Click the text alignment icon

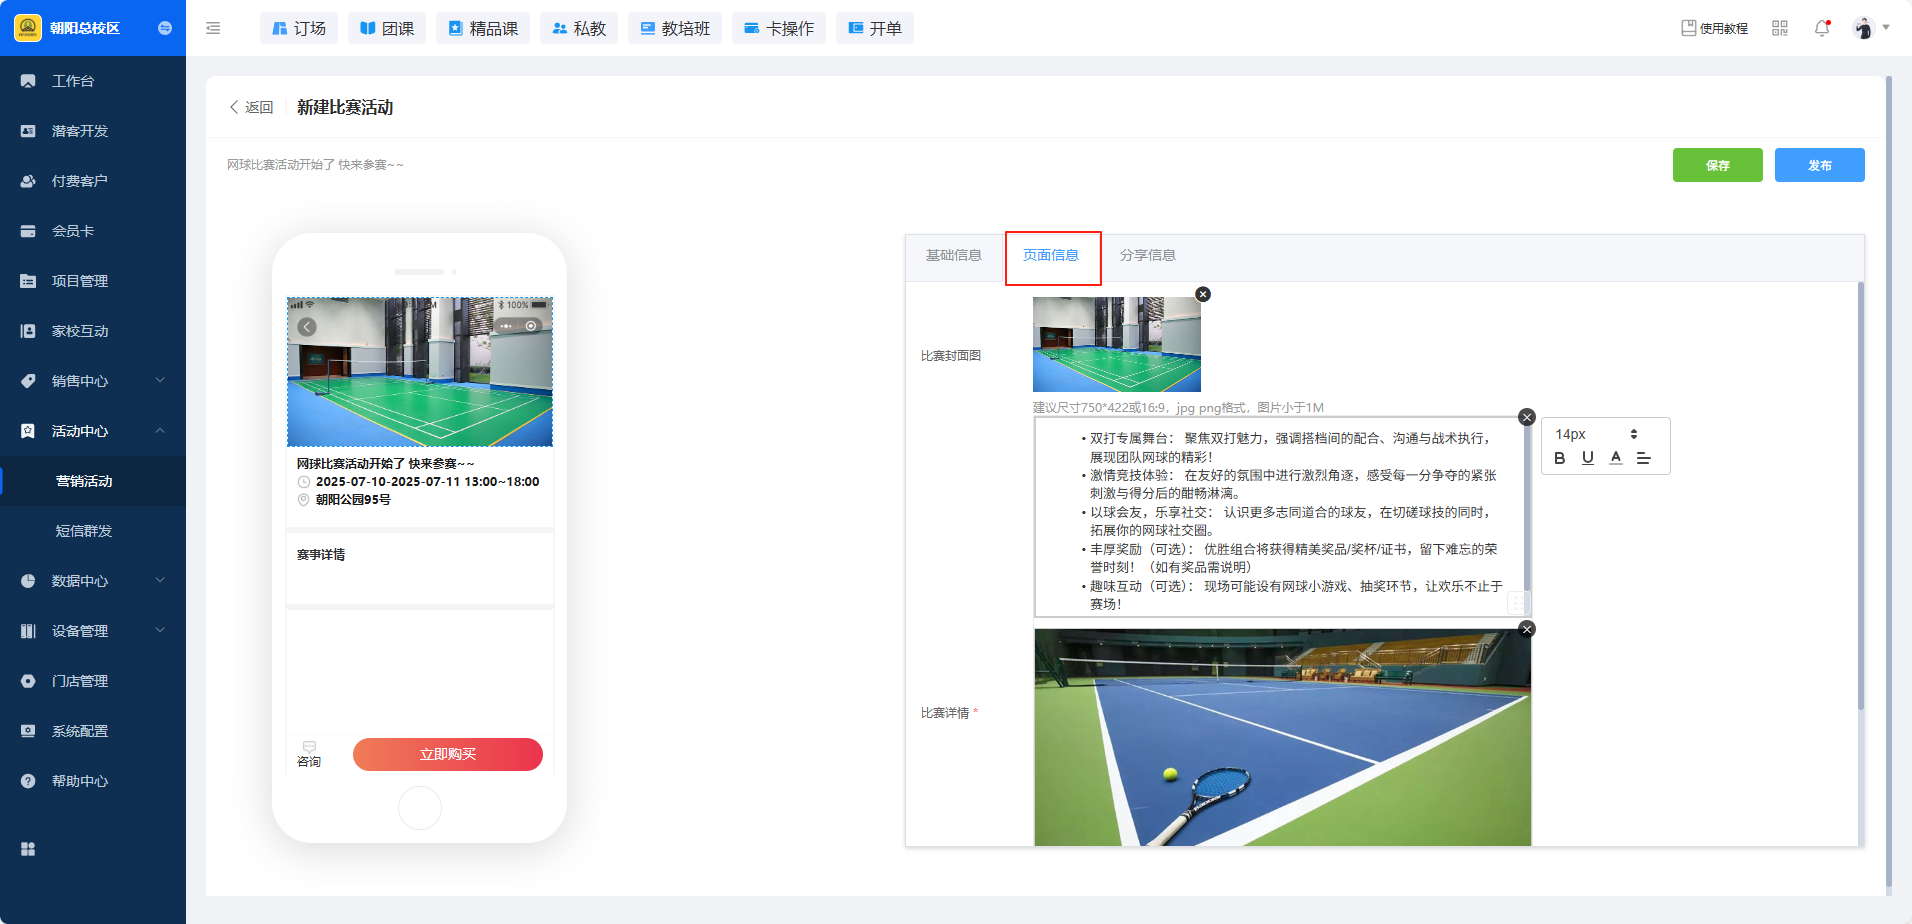1643,458
